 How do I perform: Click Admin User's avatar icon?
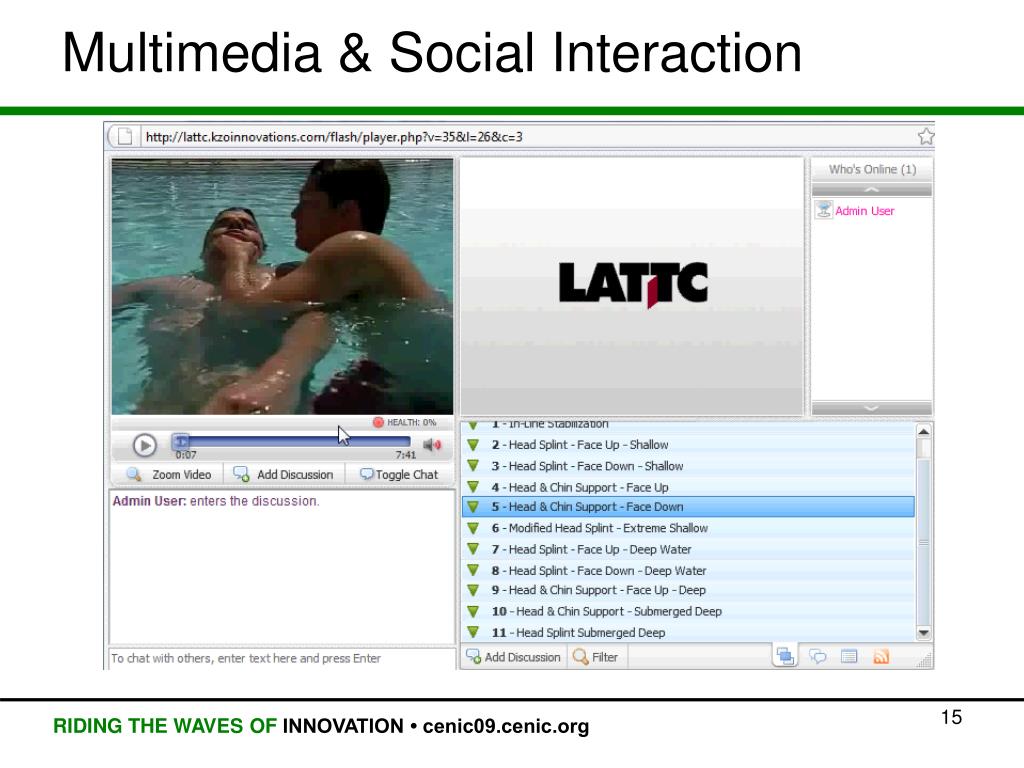824,210
